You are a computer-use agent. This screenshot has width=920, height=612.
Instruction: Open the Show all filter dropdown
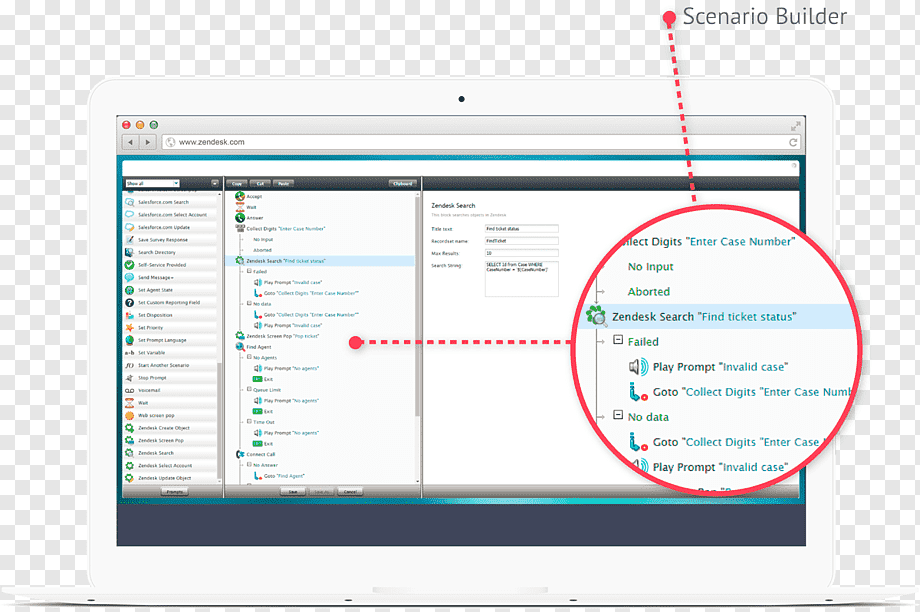[x=152, y=183]
